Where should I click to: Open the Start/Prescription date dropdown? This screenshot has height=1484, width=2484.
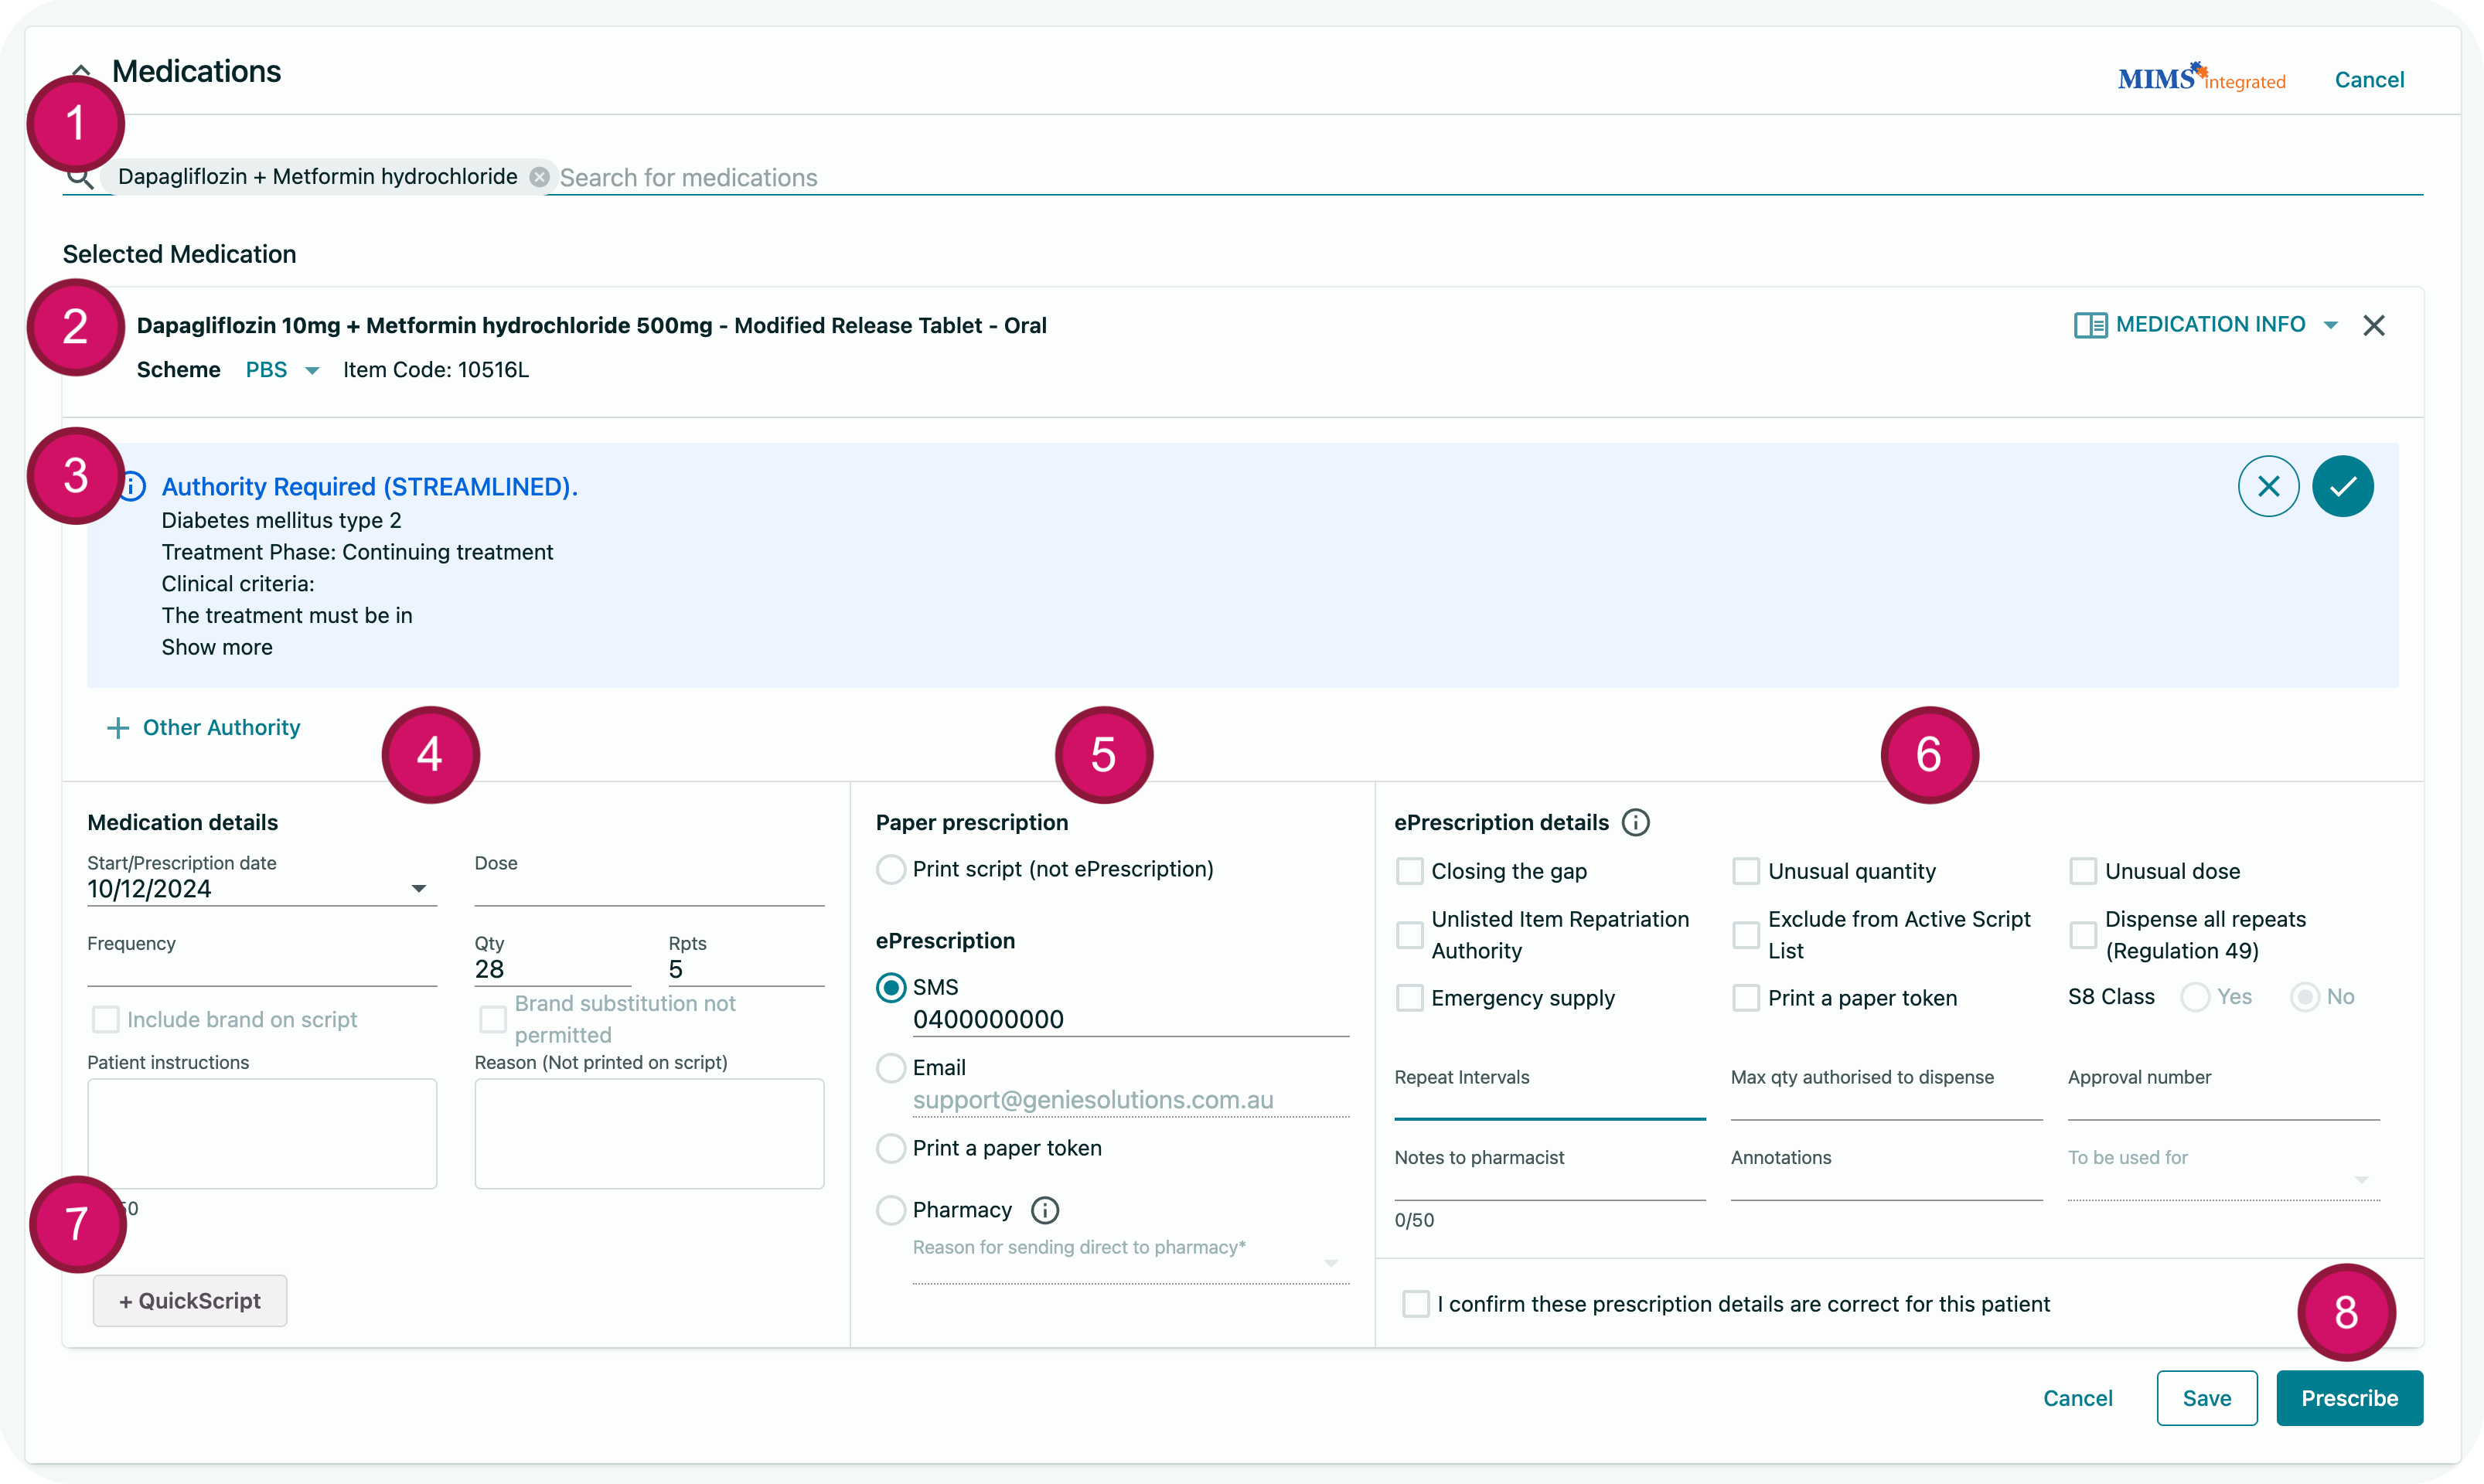(x=418, y=889)
